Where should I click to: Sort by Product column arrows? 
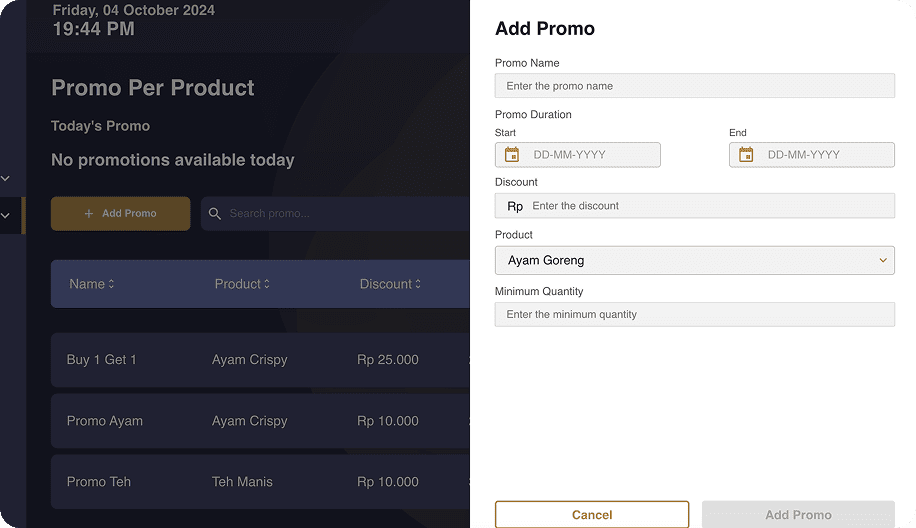coord(267,284)
